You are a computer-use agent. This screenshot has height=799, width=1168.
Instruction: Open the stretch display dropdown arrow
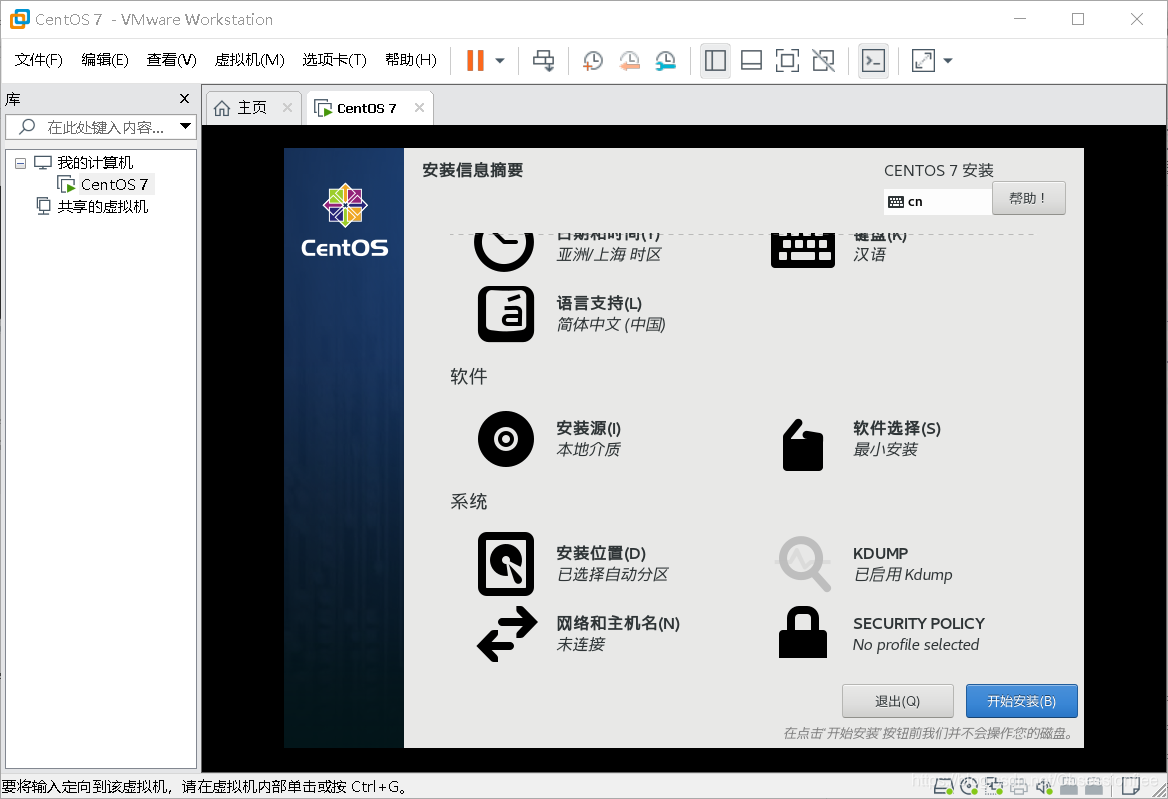pos(948,61)
